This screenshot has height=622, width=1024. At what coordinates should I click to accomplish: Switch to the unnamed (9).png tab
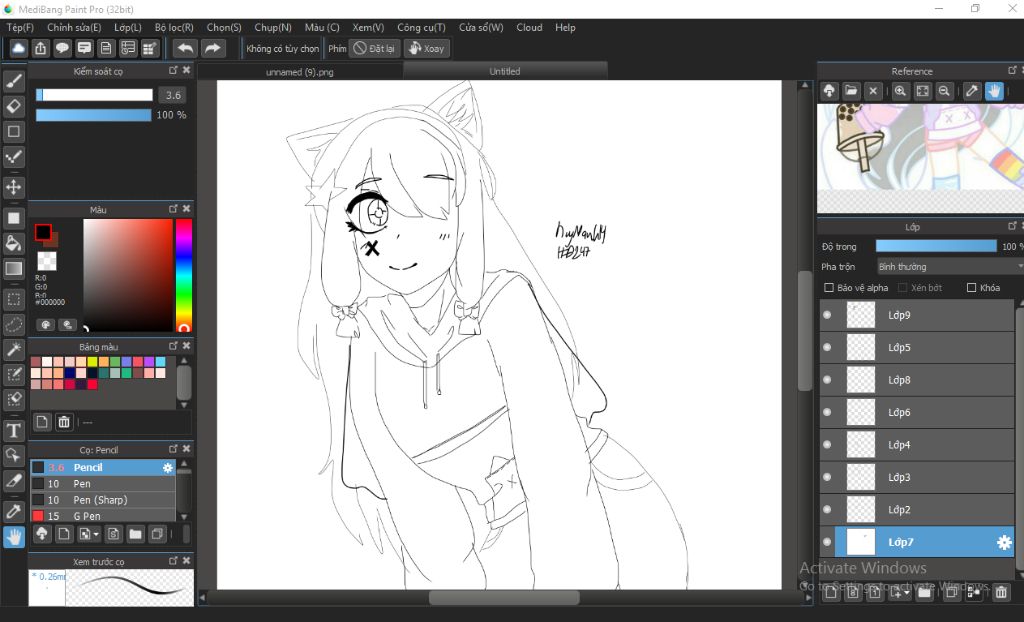tap(300, 72)
